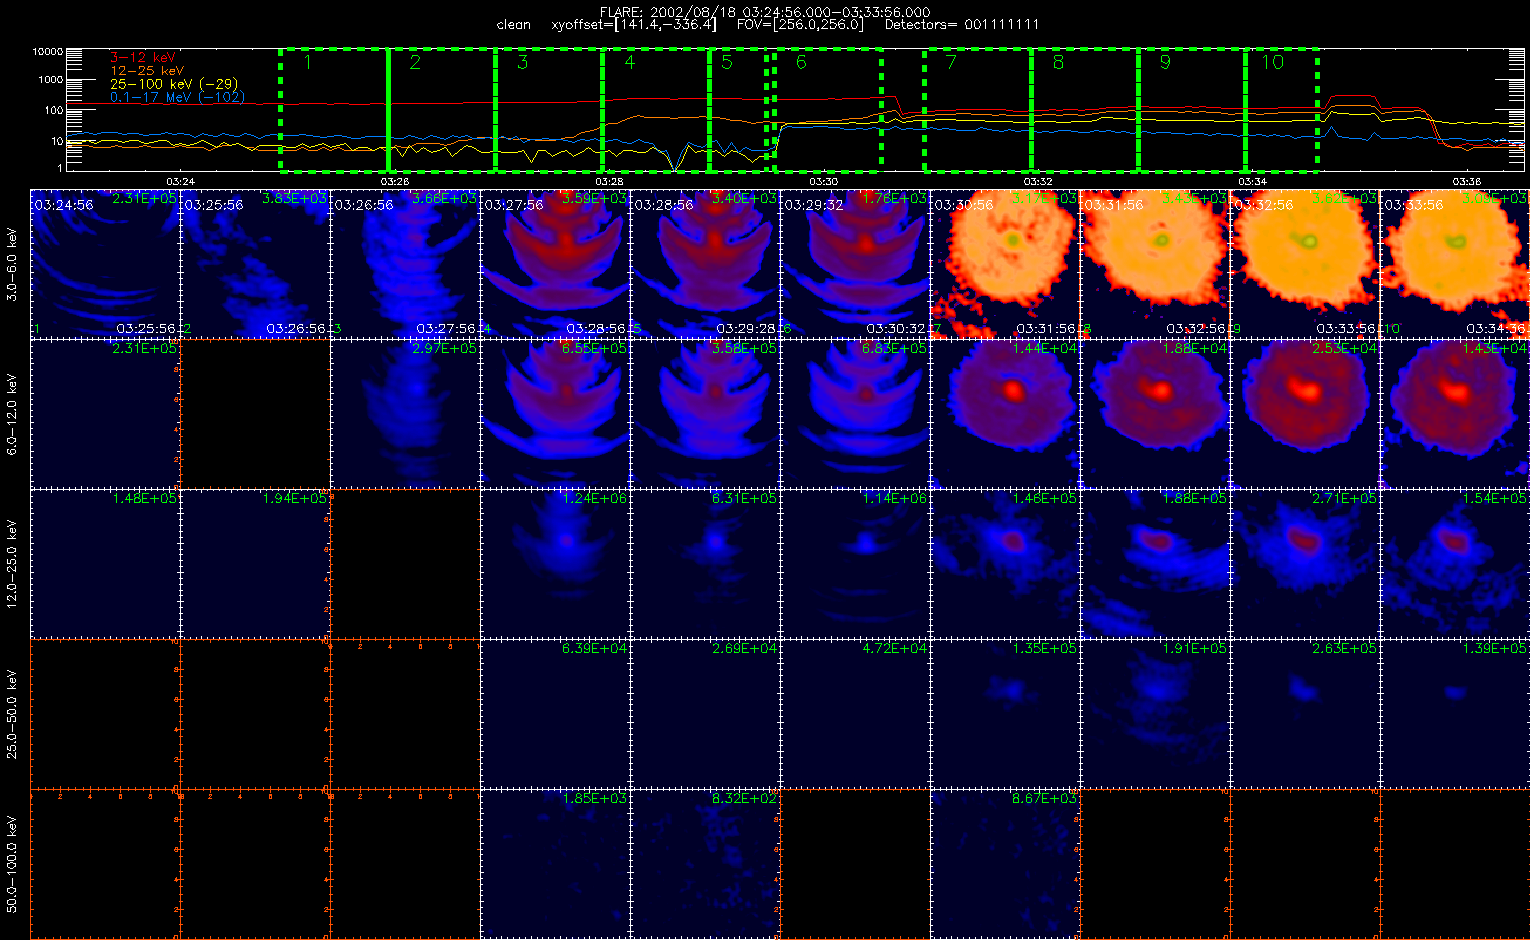This screenshot has width=1530, height=940.
Task: Select interval 7 marker in the light curve
Action: 951,62
